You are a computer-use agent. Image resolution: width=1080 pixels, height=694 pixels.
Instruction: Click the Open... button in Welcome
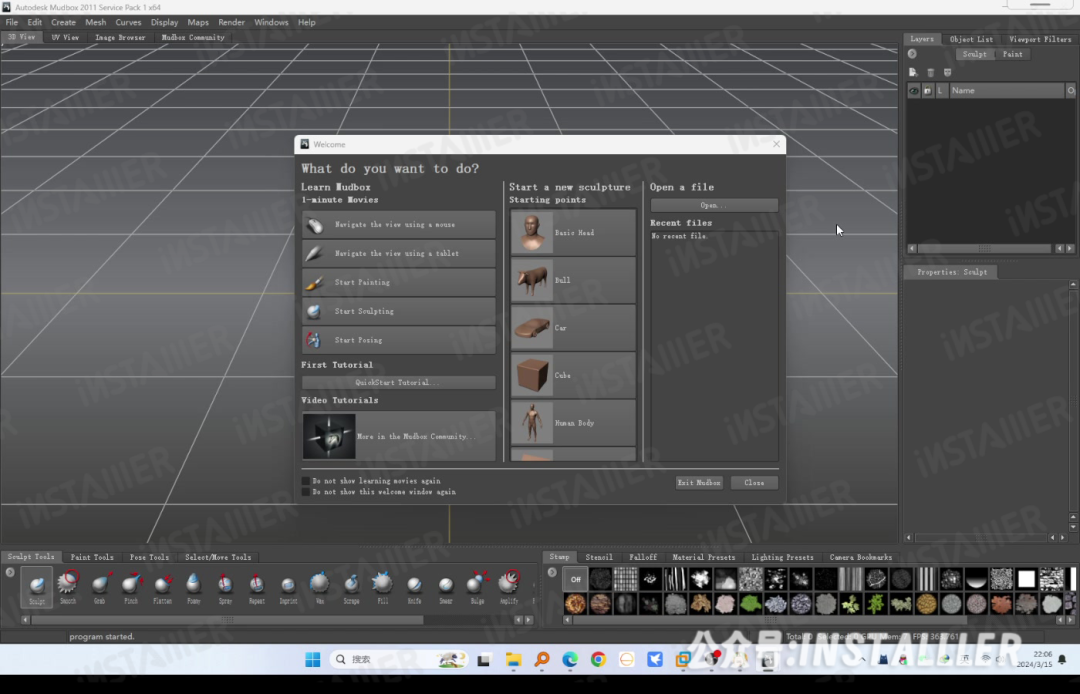tap(714, 205)
